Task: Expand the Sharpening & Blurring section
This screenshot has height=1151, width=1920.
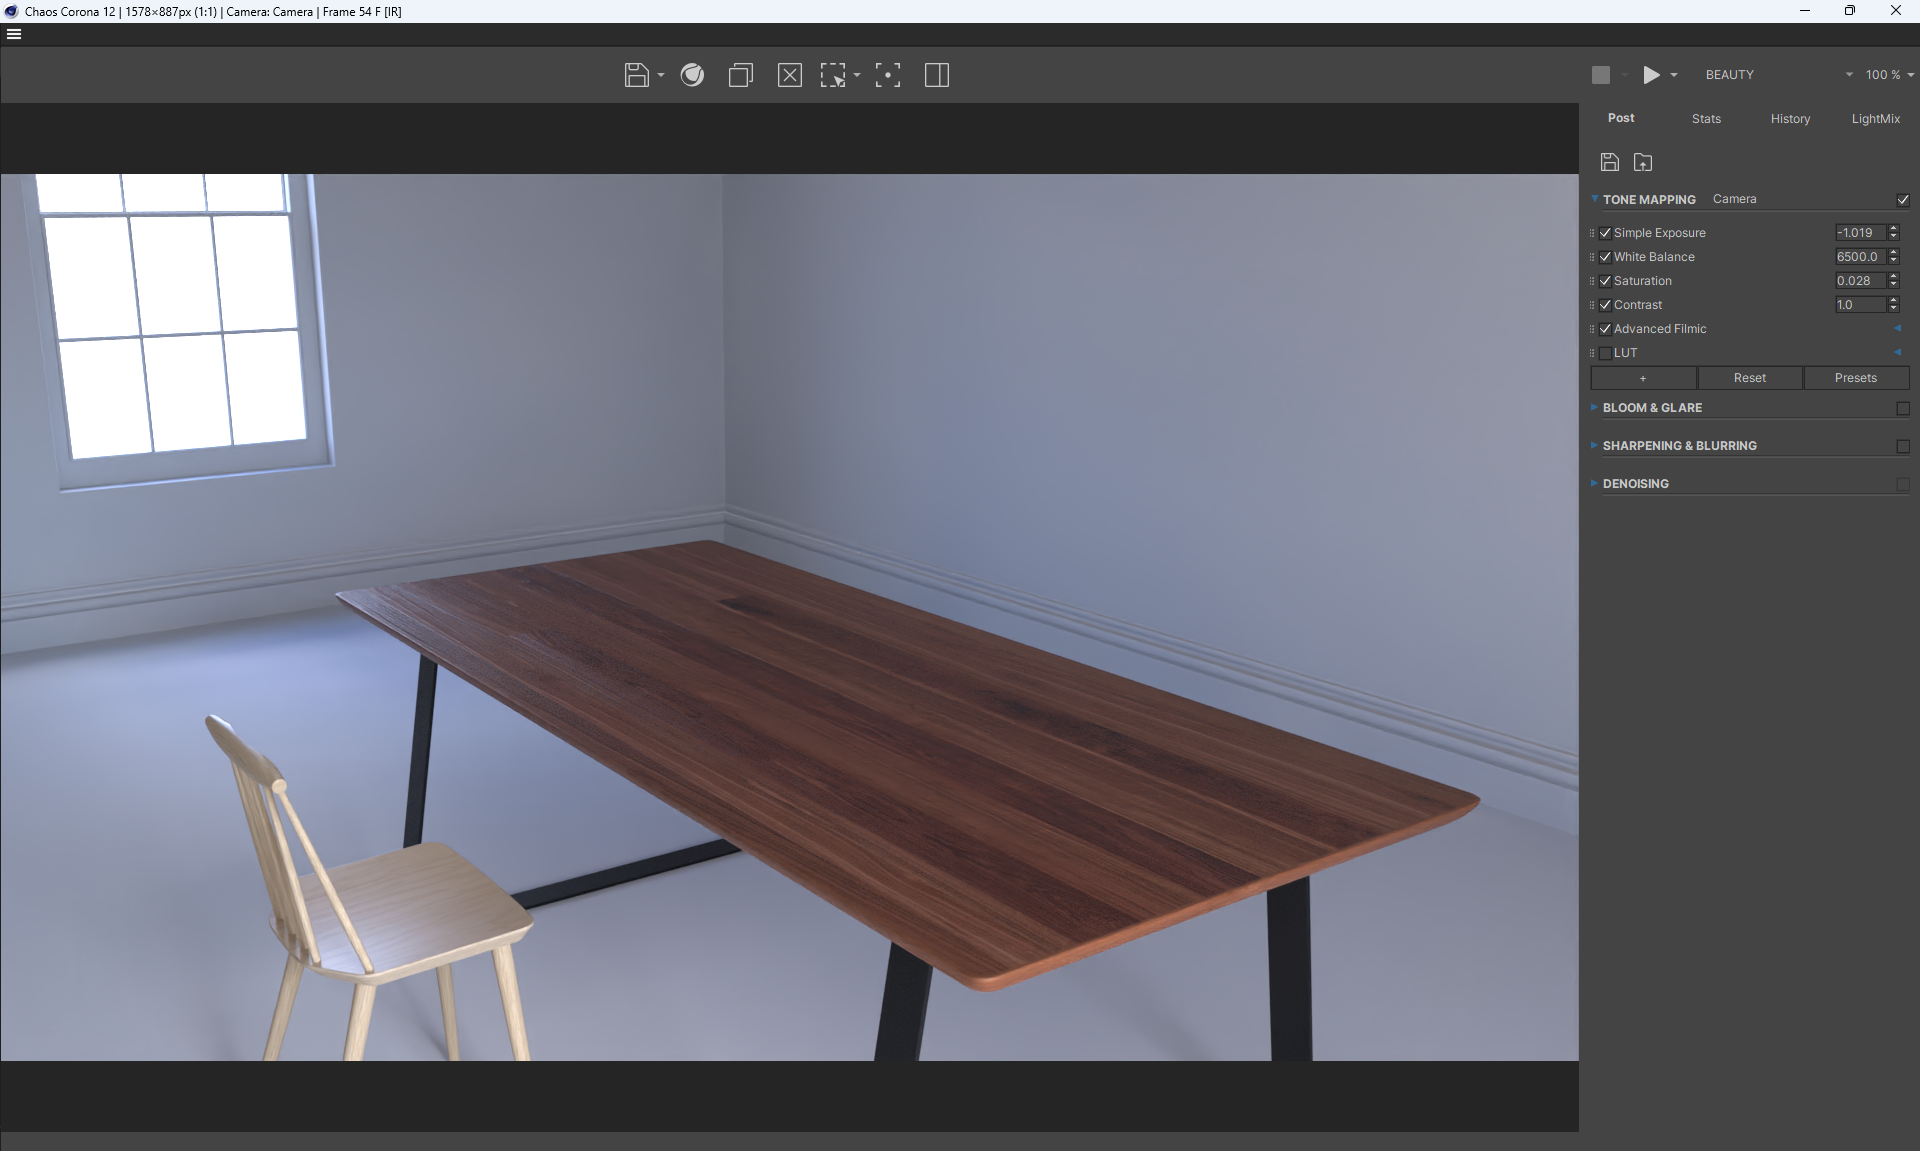Action: click(1679, 446)
